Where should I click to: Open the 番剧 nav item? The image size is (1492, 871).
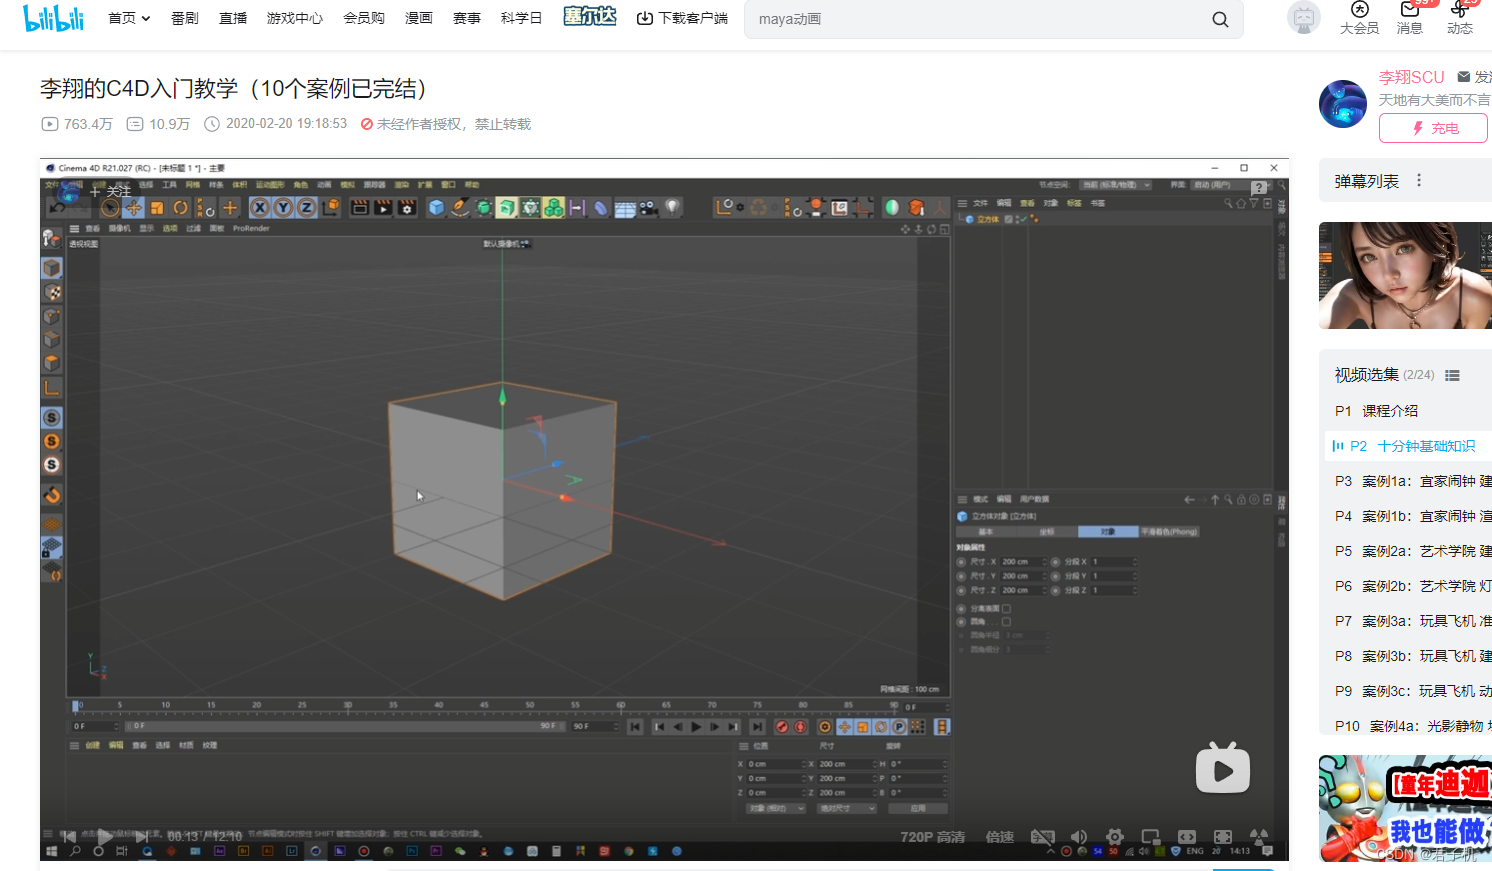185,18
